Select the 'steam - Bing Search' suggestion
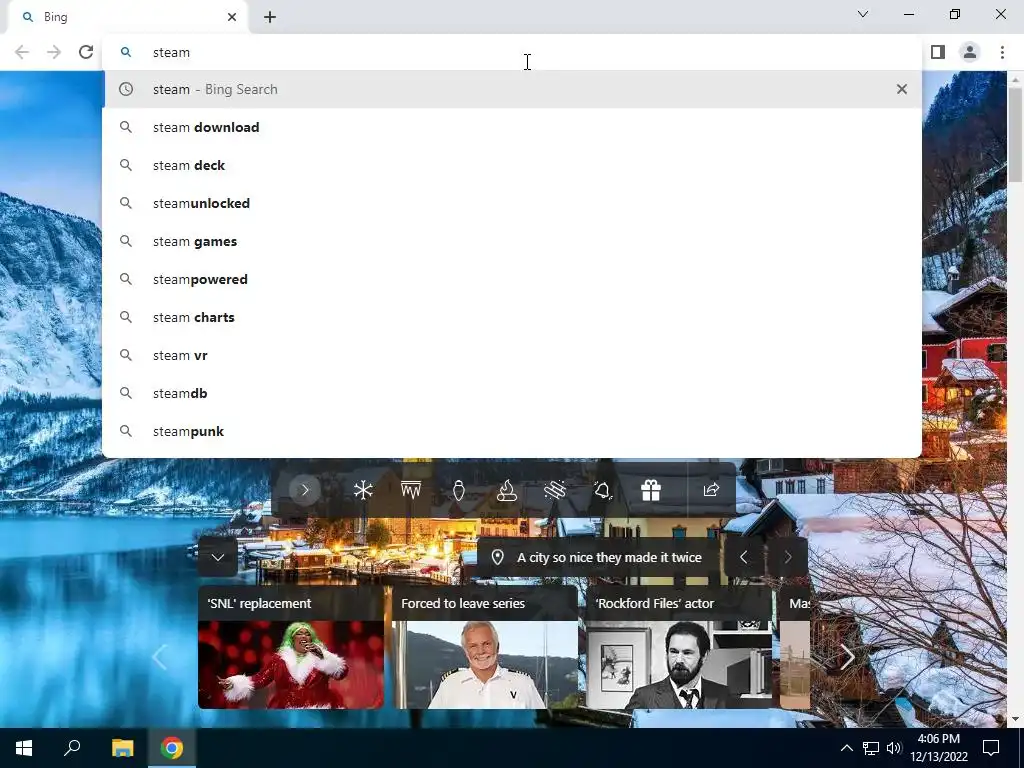The height and width of the screenshot is (768, 1024). [512, 89]
